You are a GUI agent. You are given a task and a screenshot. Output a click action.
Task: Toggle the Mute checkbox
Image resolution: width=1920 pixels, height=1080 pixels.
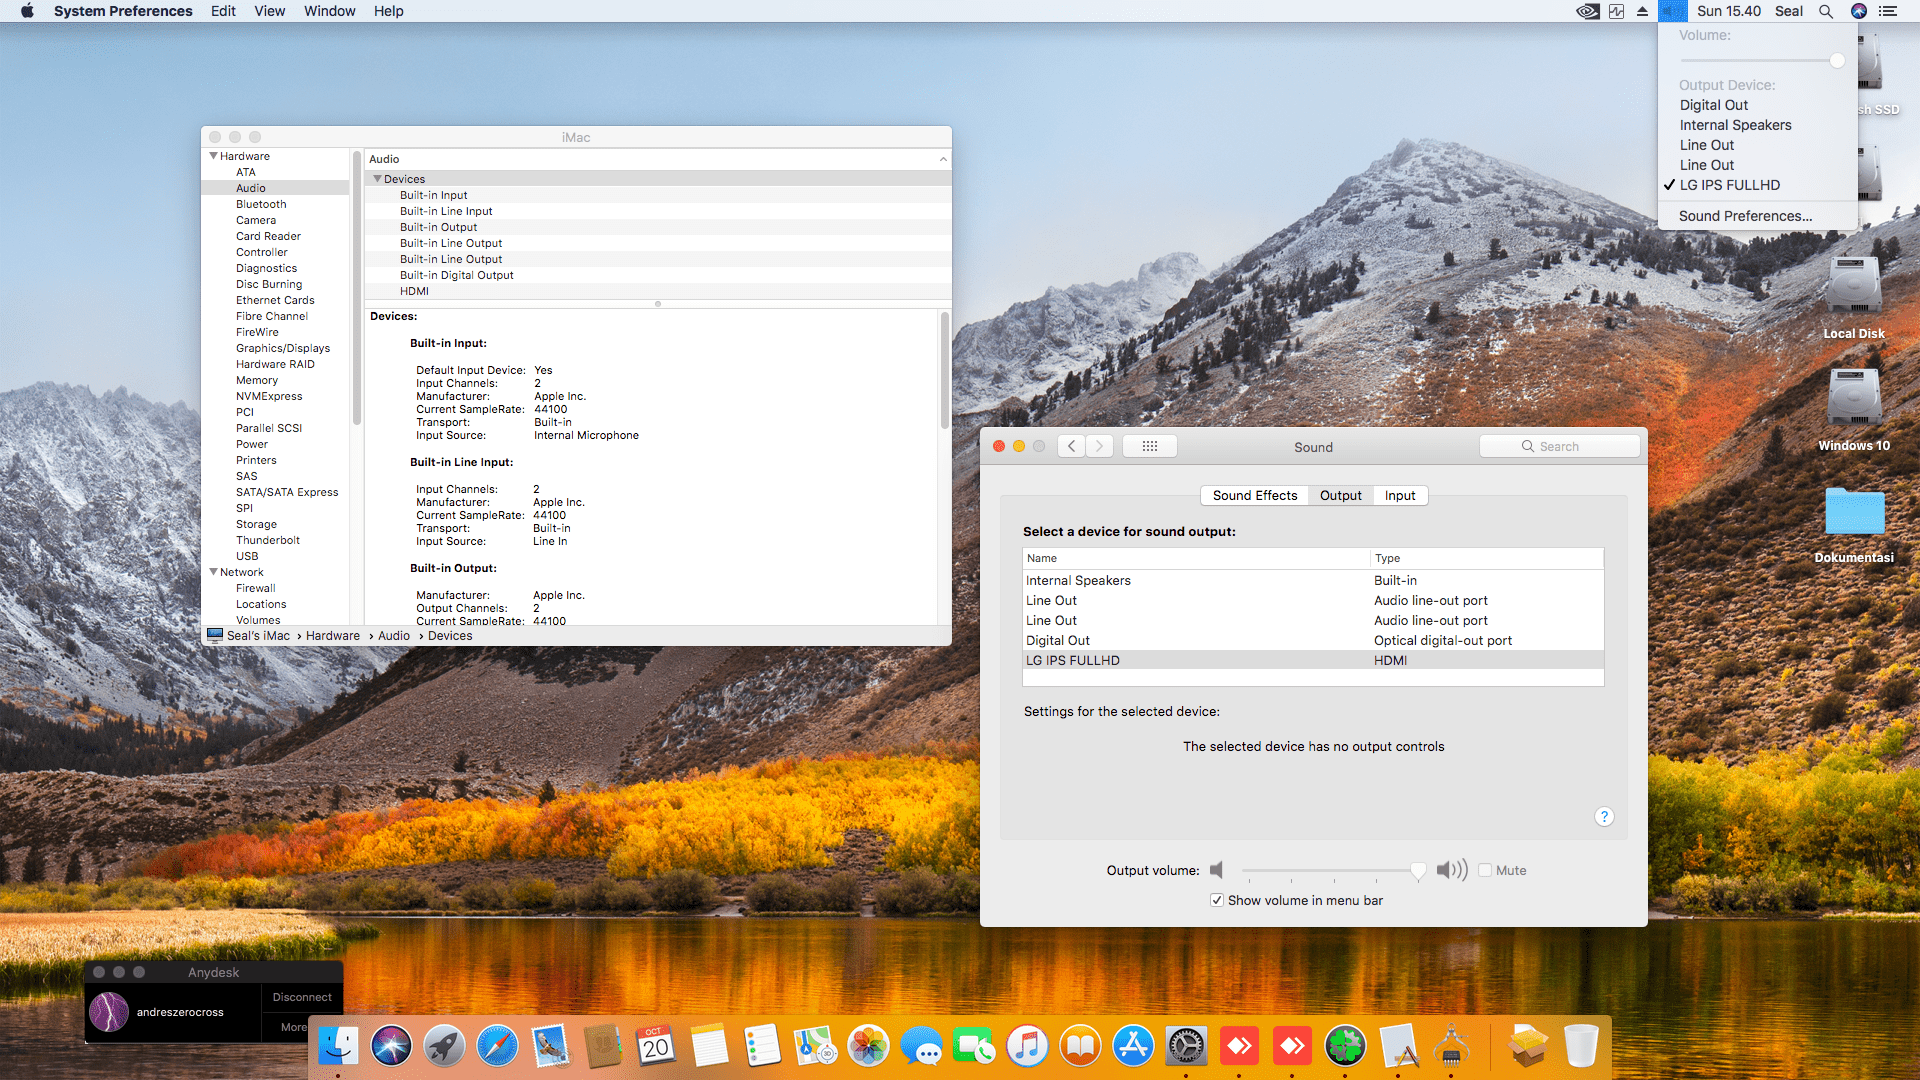[1485, 870]
